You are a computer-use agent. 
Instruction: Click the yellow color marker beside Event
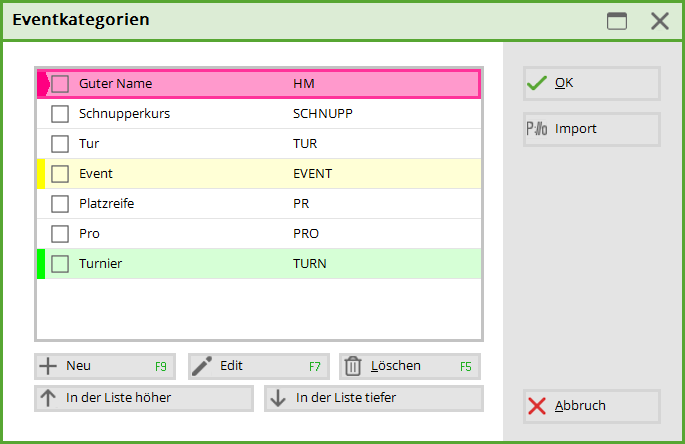point(41,174)
